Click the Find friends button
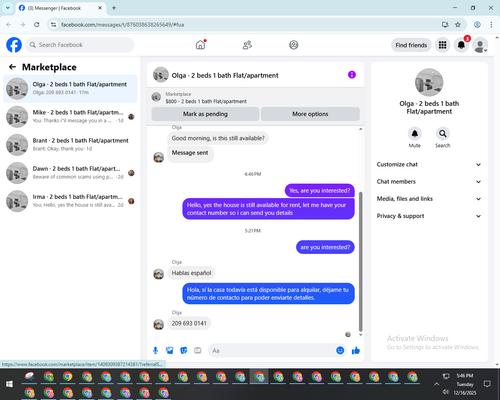500x400 pixels. pos(411,45)
